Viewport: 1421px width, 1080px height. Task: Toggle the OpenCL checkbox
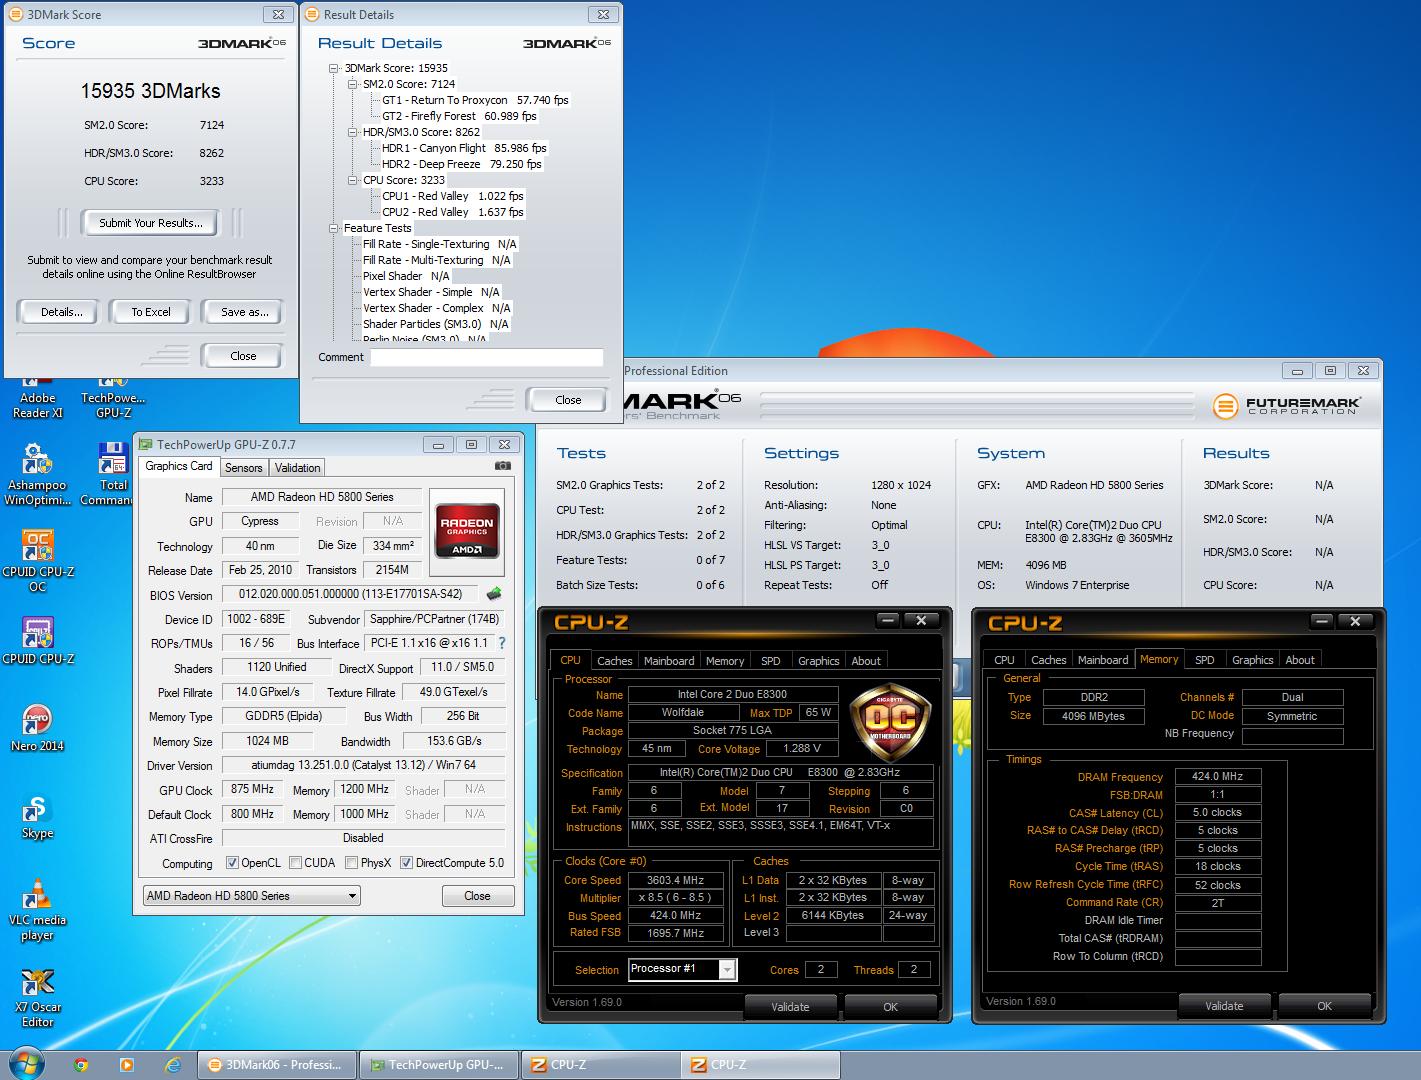[x=232, y=863]
